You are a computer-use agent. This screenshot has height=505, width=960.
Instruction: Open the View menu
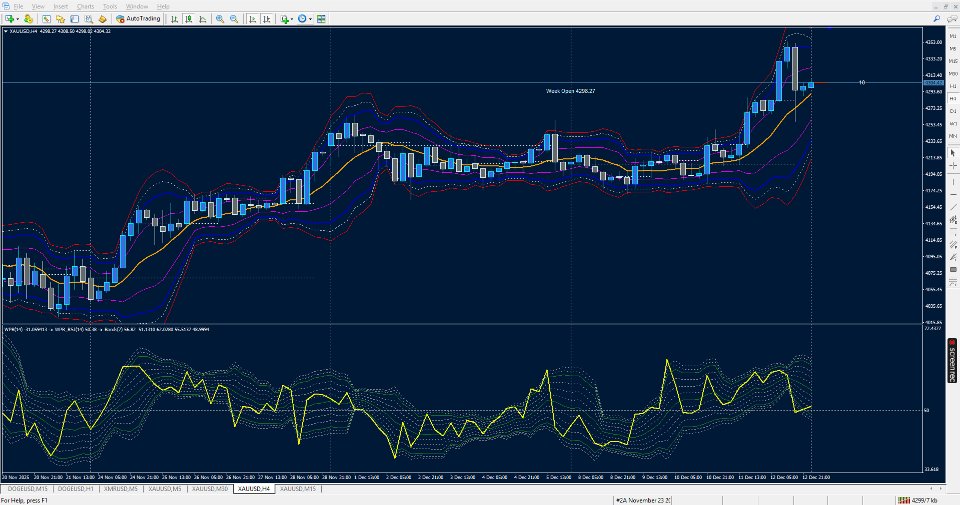click(x=38, y=6)
